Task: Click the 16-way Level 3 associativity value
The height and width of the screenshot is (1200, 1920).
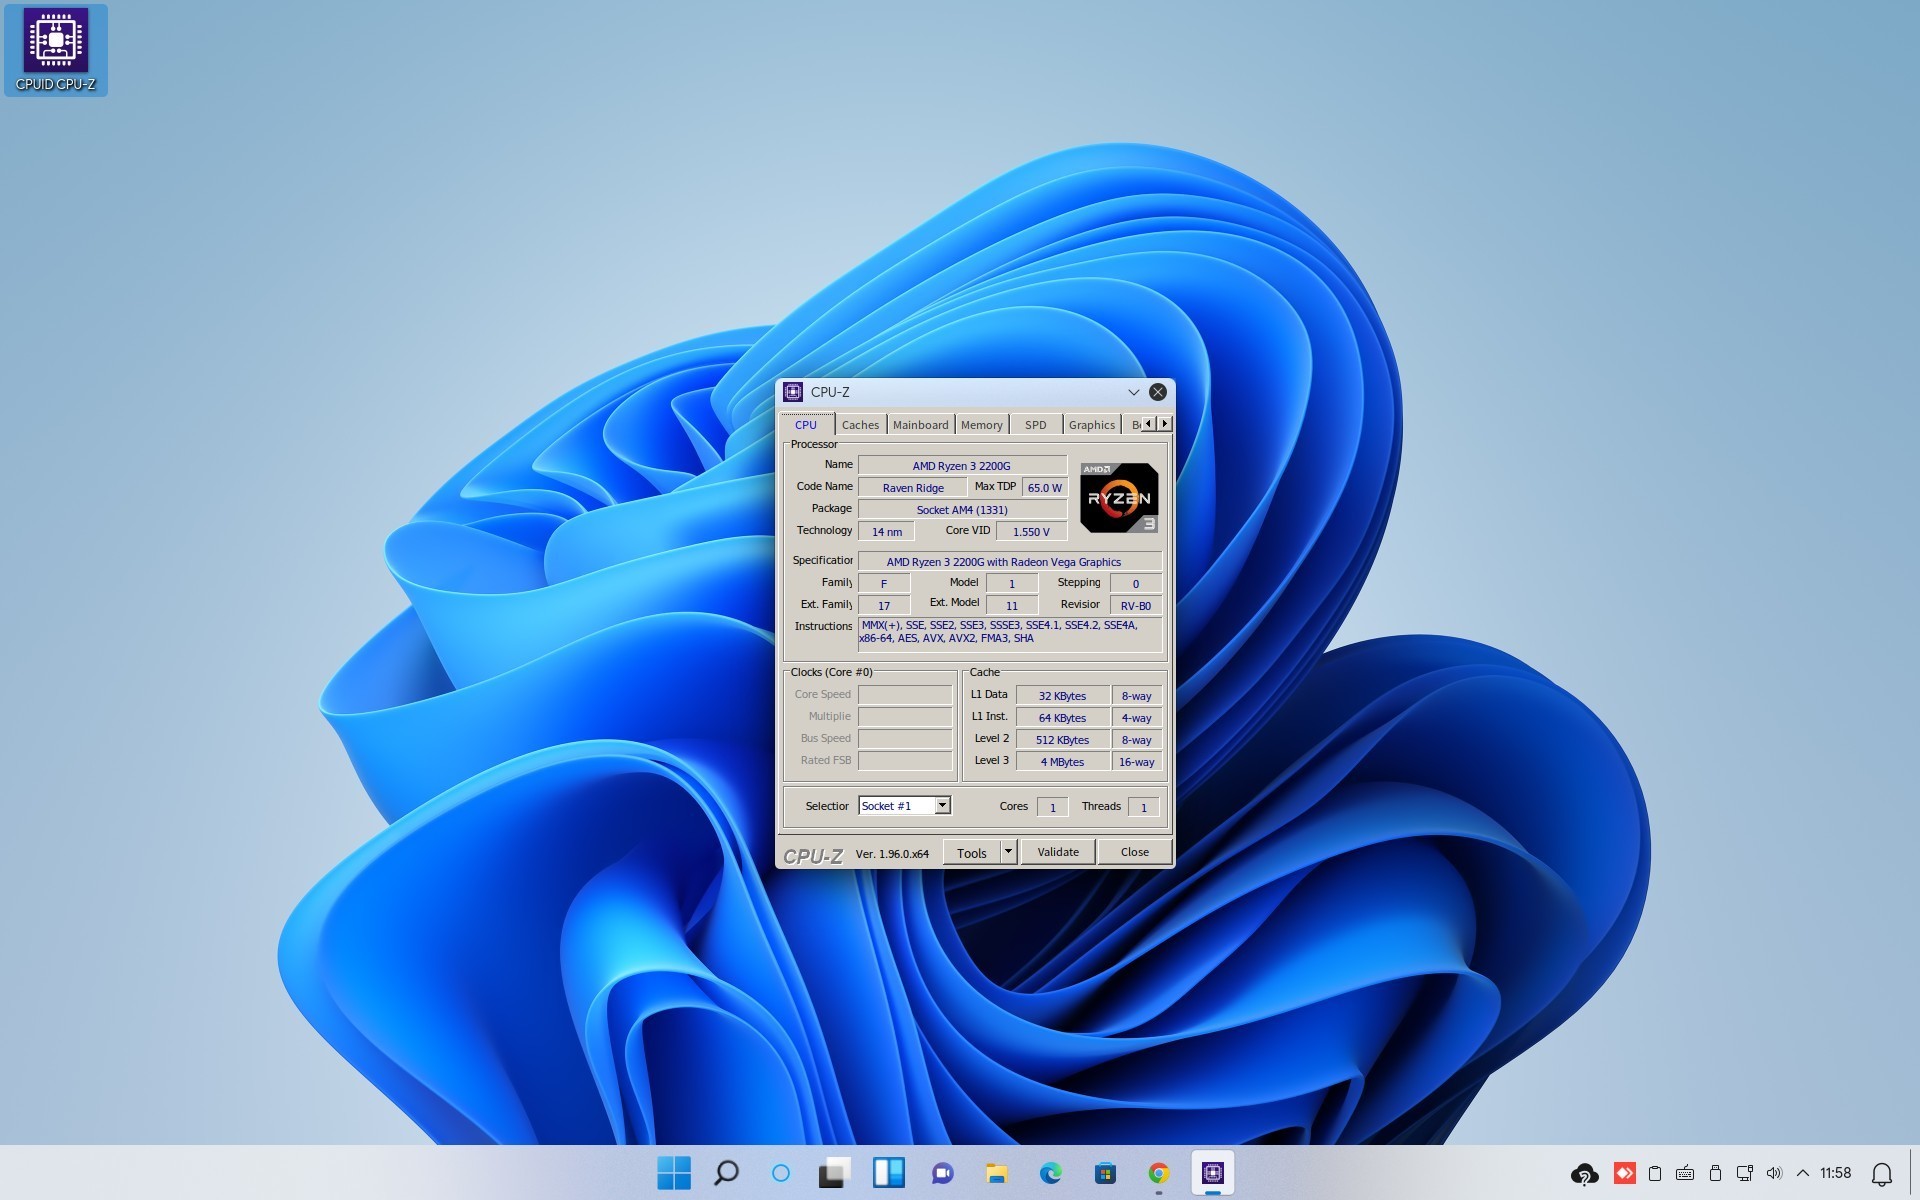Action: [x=1137, y=762]
